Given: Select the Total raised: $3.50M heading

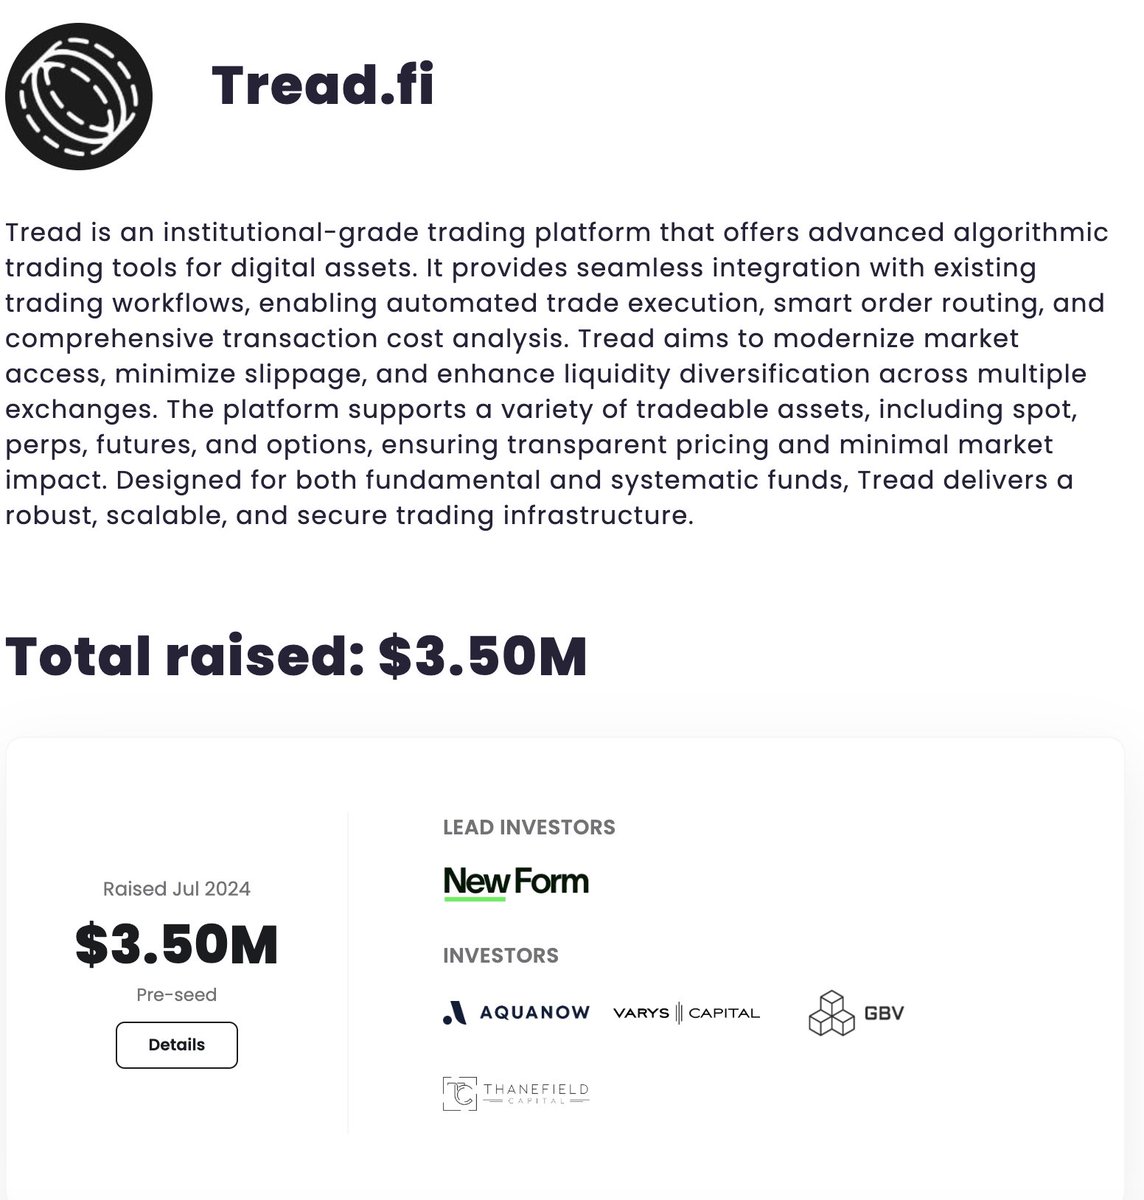Looking at the screenshot, I should click(x=296, y=656).
